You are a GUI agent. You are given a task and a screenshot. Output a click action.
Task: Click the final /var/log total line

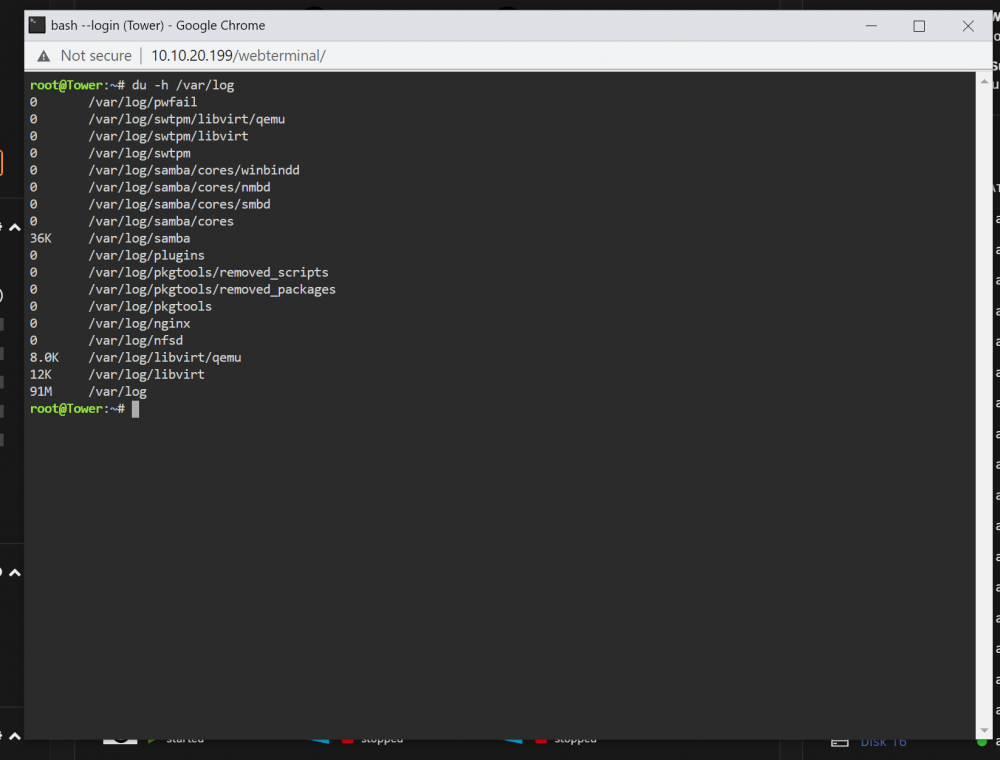88,392
